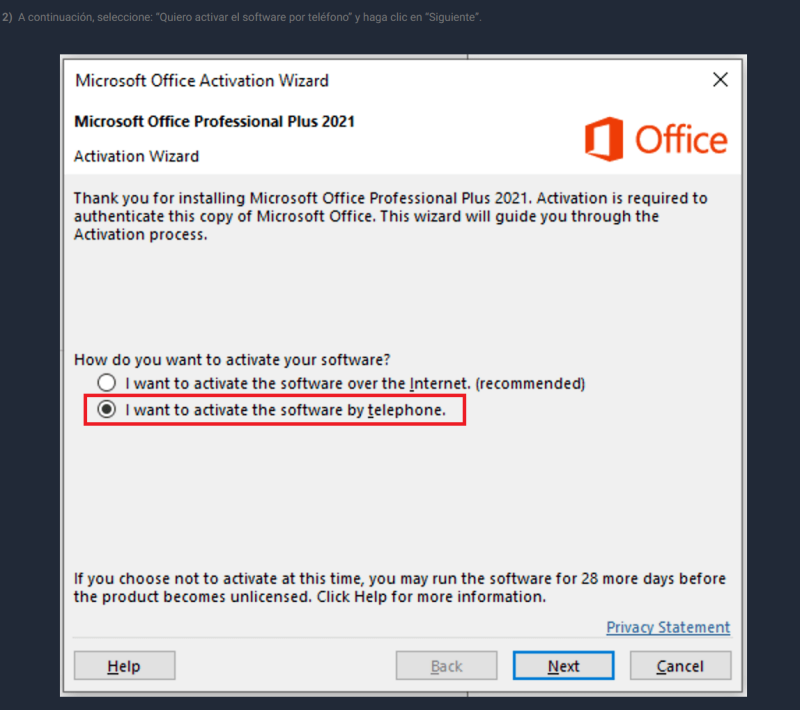Close the Activation Wizard with the X

[x=720, y=80]
